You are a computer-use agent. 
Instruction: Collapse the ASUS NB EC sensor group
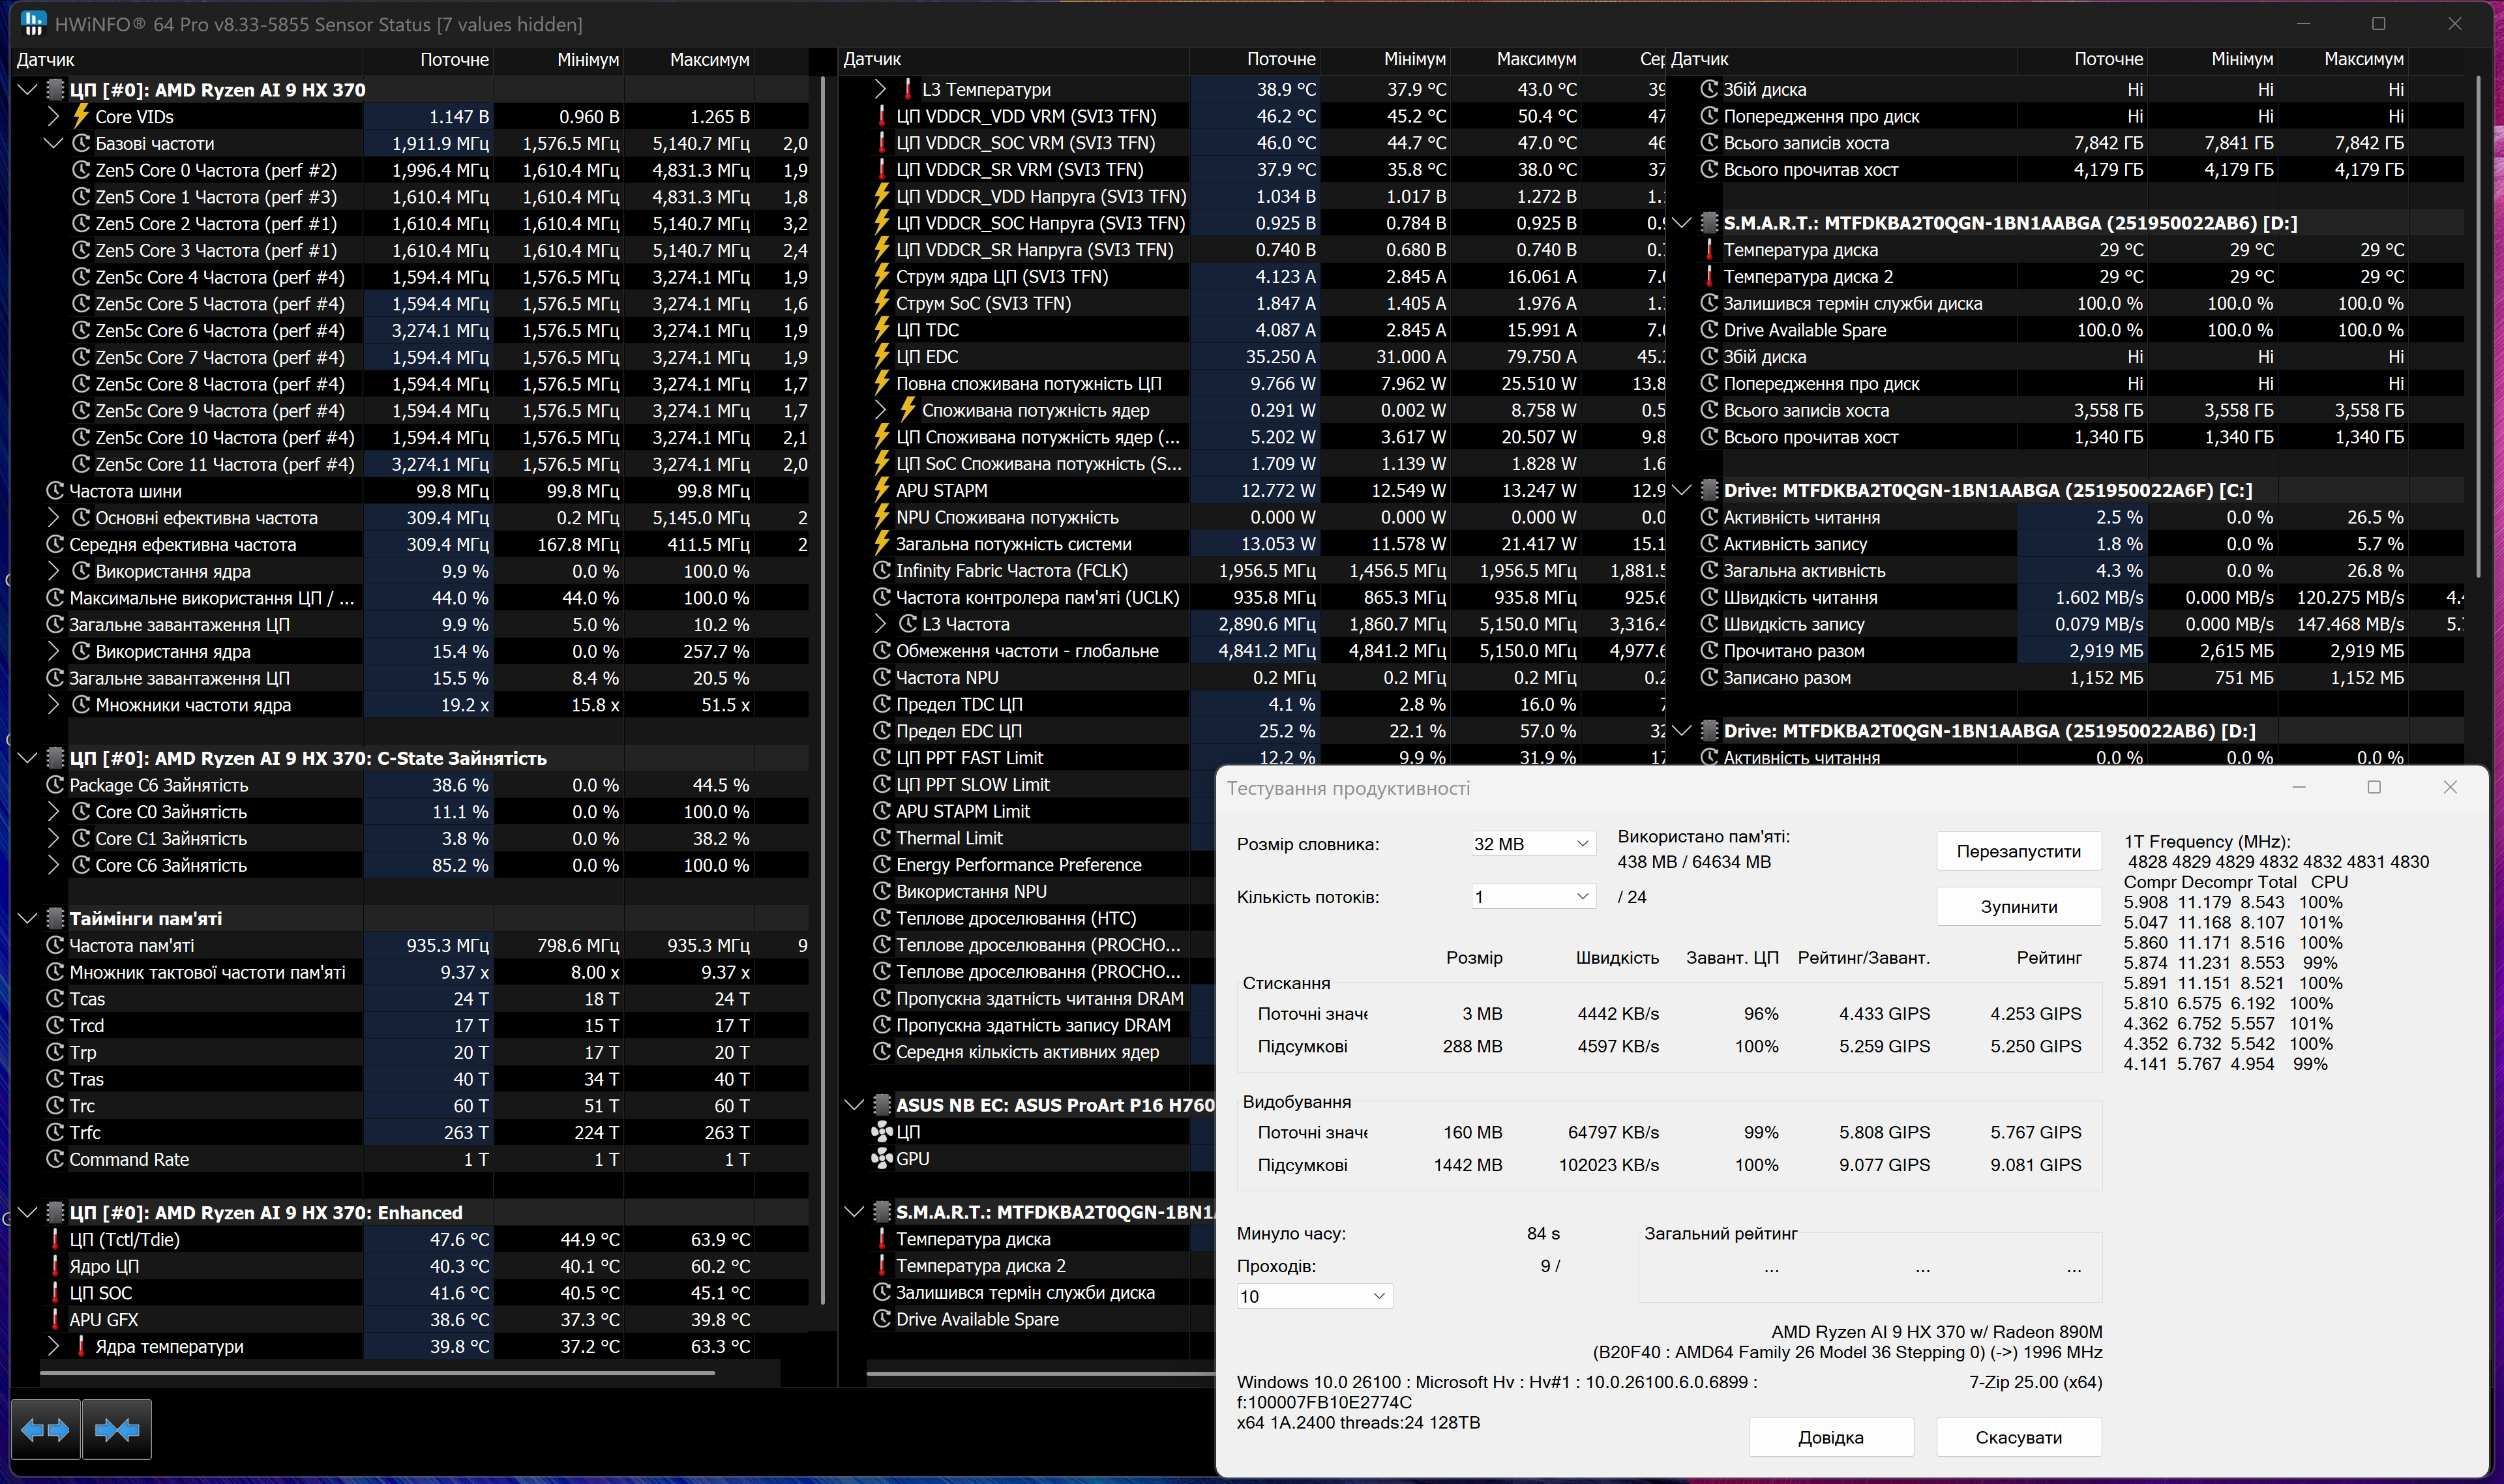coord(853,1105)
